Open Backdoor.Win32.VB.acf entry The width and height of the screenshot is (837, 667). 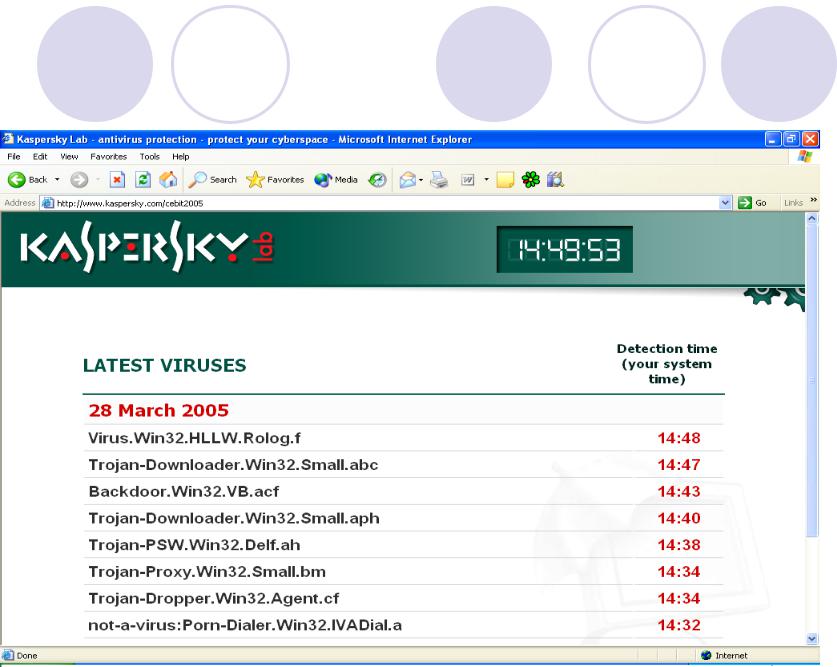click(x=184, y=491)
